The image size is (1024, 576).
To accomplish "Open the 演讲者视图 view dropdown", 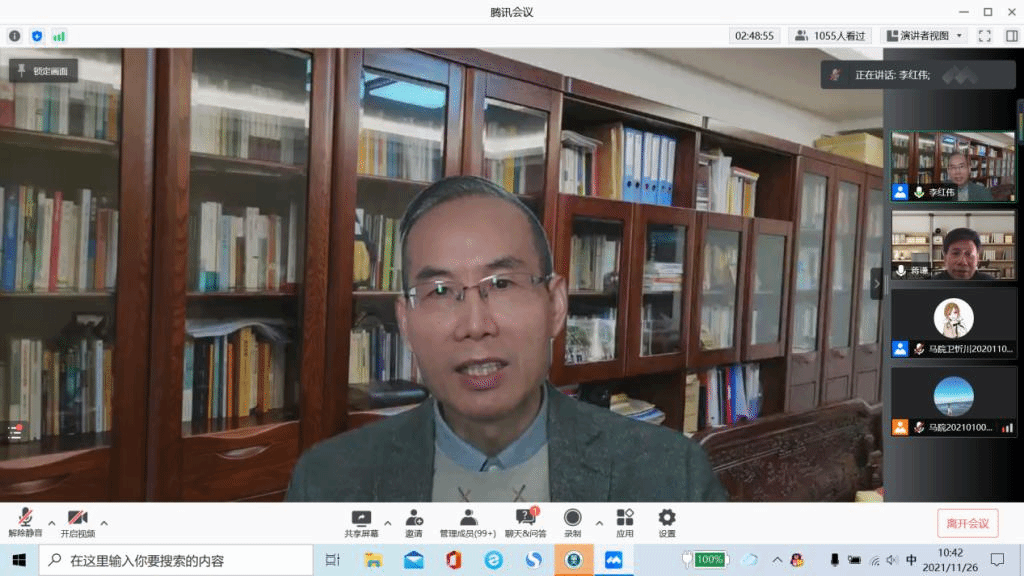I will pos(923,35).
